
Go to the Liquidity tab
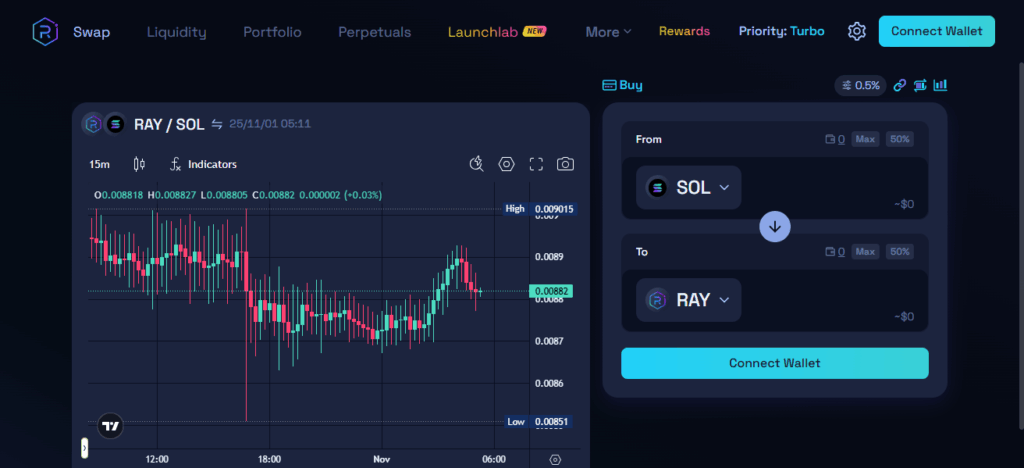(x=176, y=31)
